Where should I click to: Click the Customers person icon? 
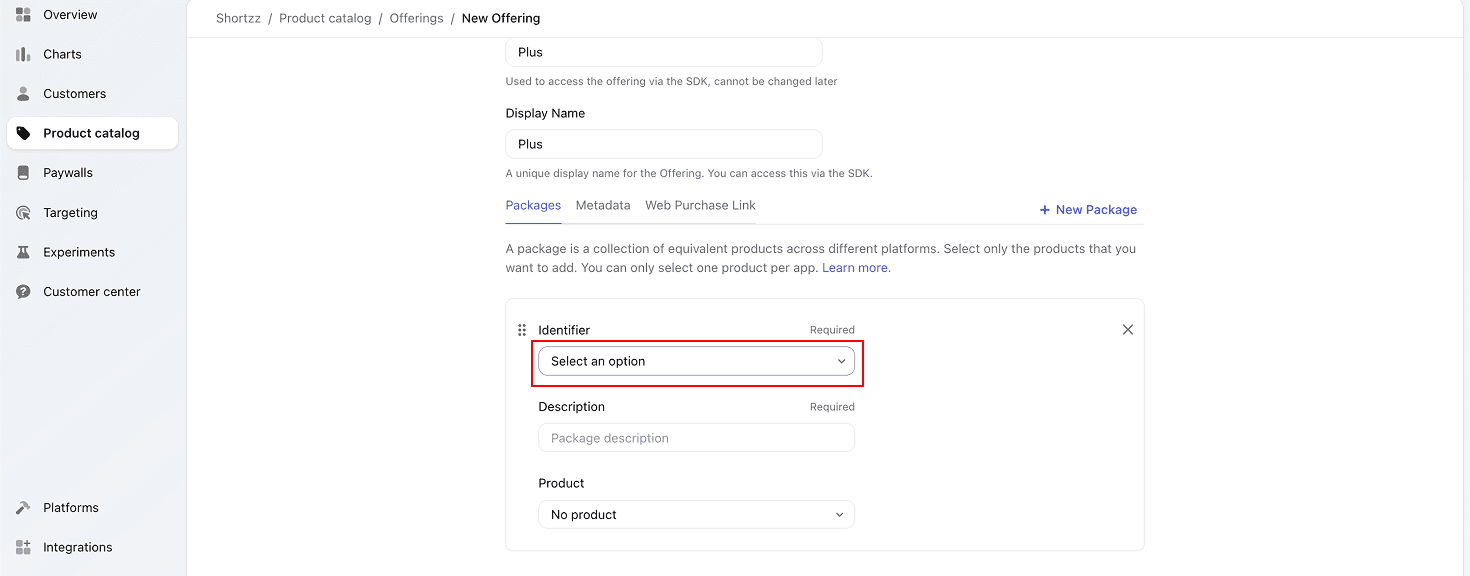23,94
